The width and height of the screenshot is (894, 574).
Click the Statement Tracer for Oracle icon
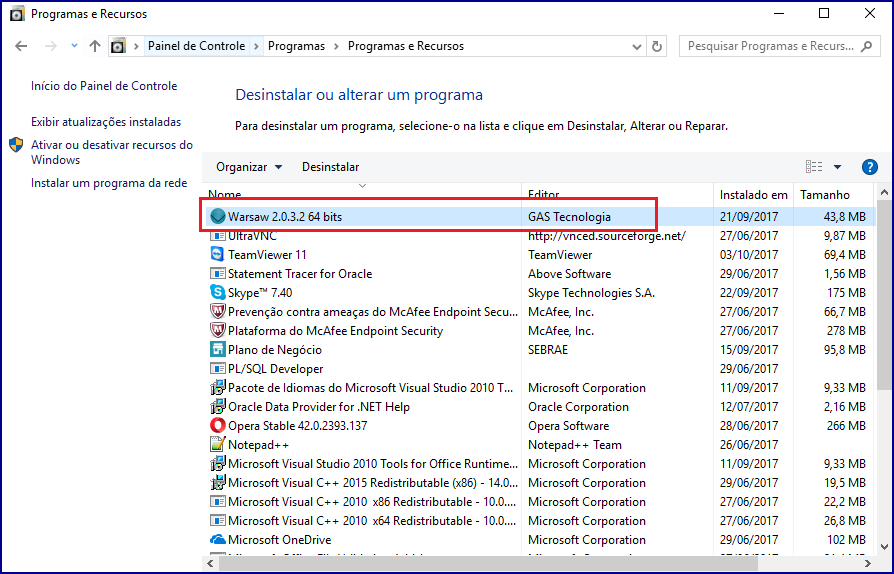(x=218, y=274)
